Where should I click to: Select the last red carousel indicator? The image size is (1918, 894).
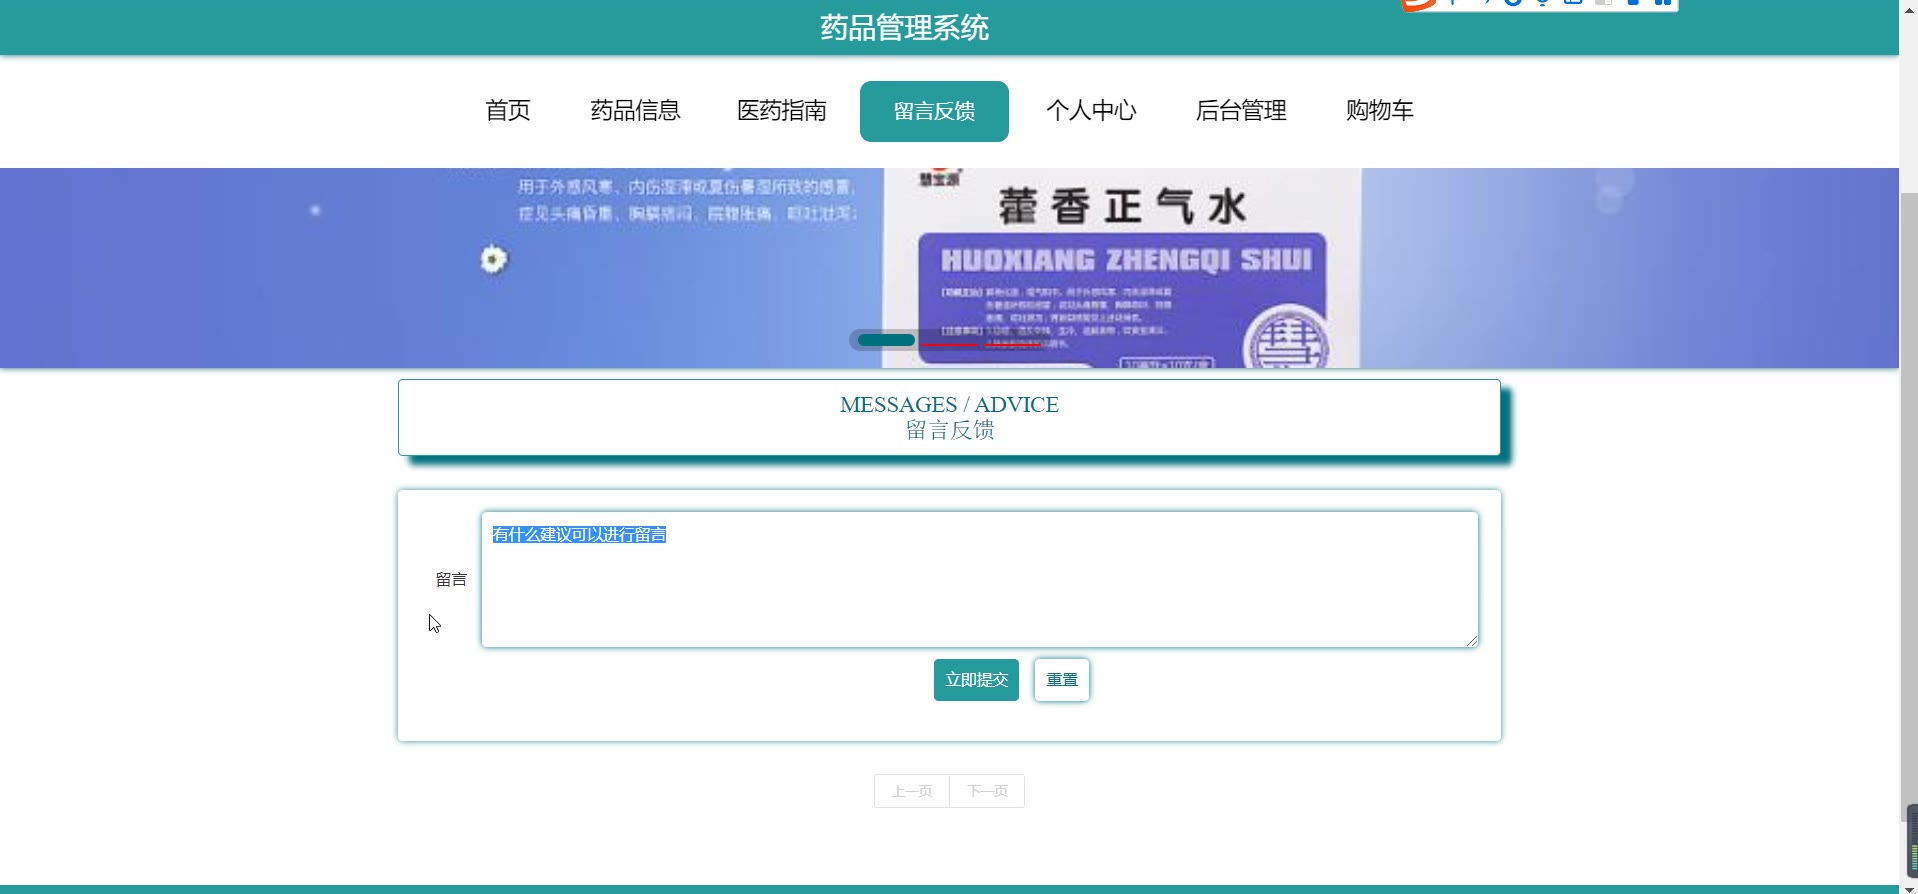[x=1013, y=344]
